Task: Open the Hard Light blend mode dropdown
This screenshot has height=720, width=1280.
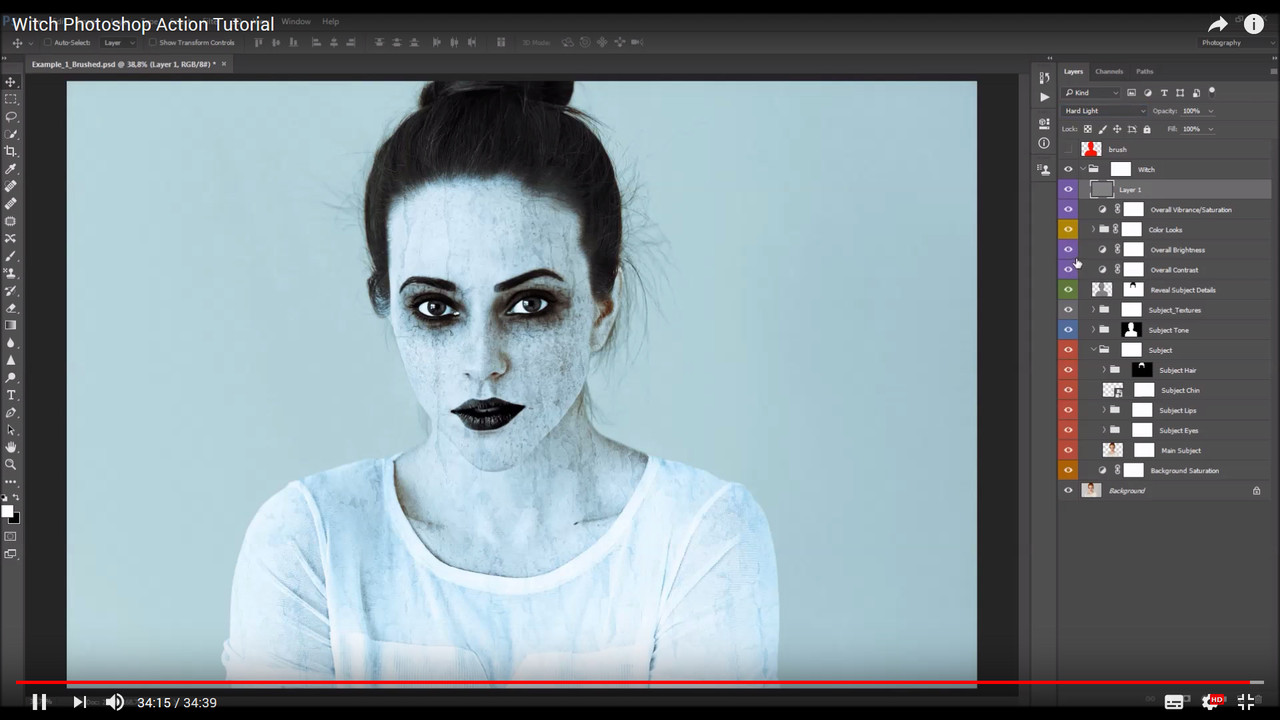Action: [1103, 111]
